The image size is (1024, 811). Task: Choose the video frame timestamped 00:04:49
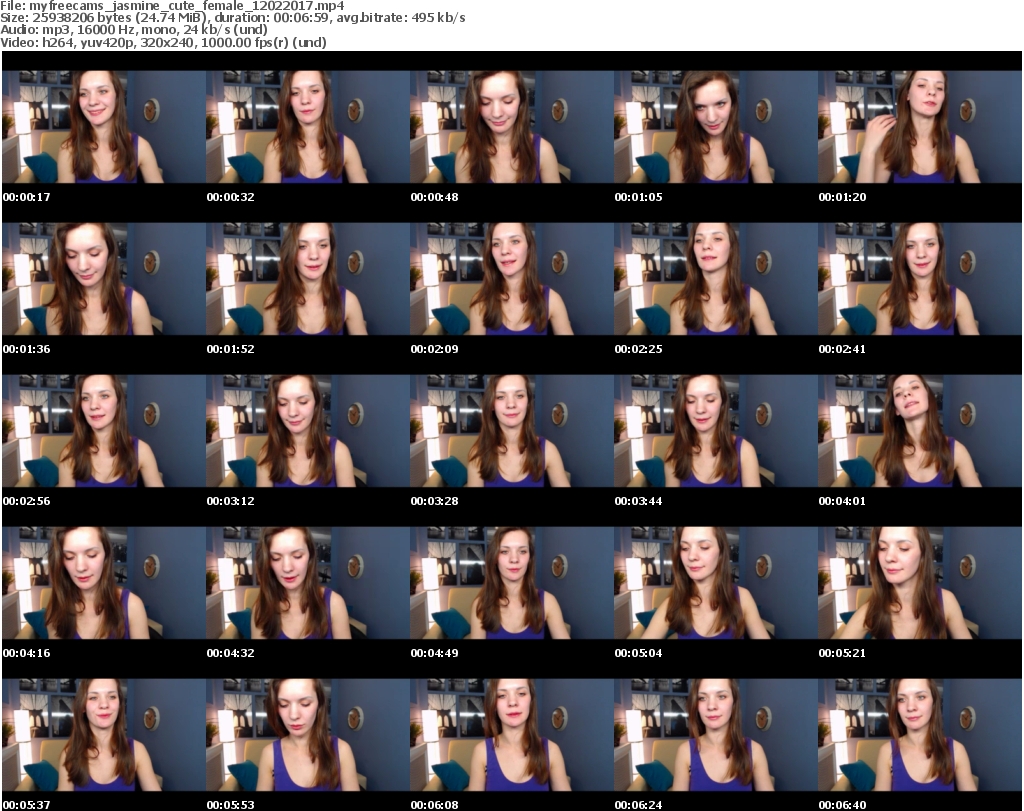(x=511, y=583)
